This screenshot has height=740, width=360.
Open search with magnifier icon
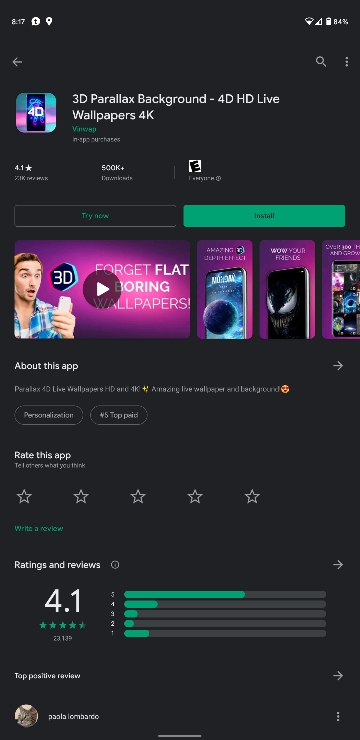click(x=321, y=61)
